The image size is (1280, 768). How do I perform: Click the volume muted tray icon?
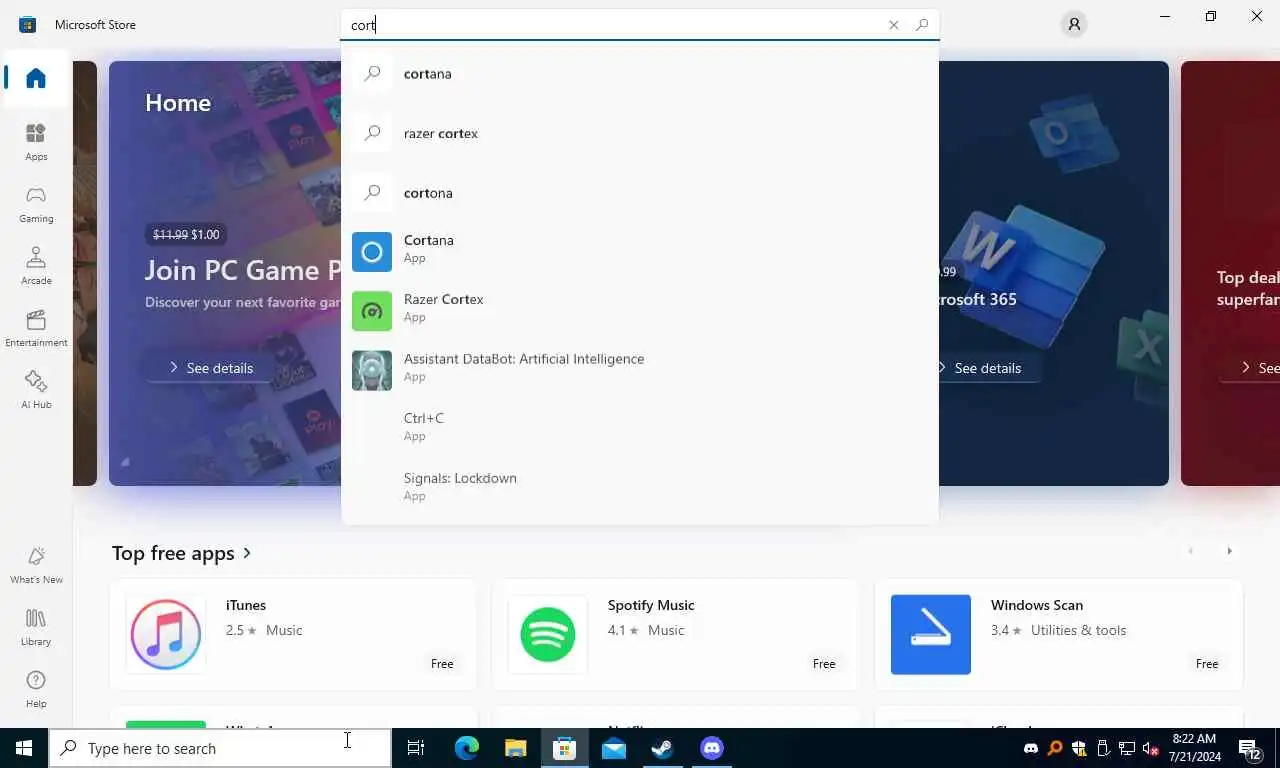(1151, 748)
